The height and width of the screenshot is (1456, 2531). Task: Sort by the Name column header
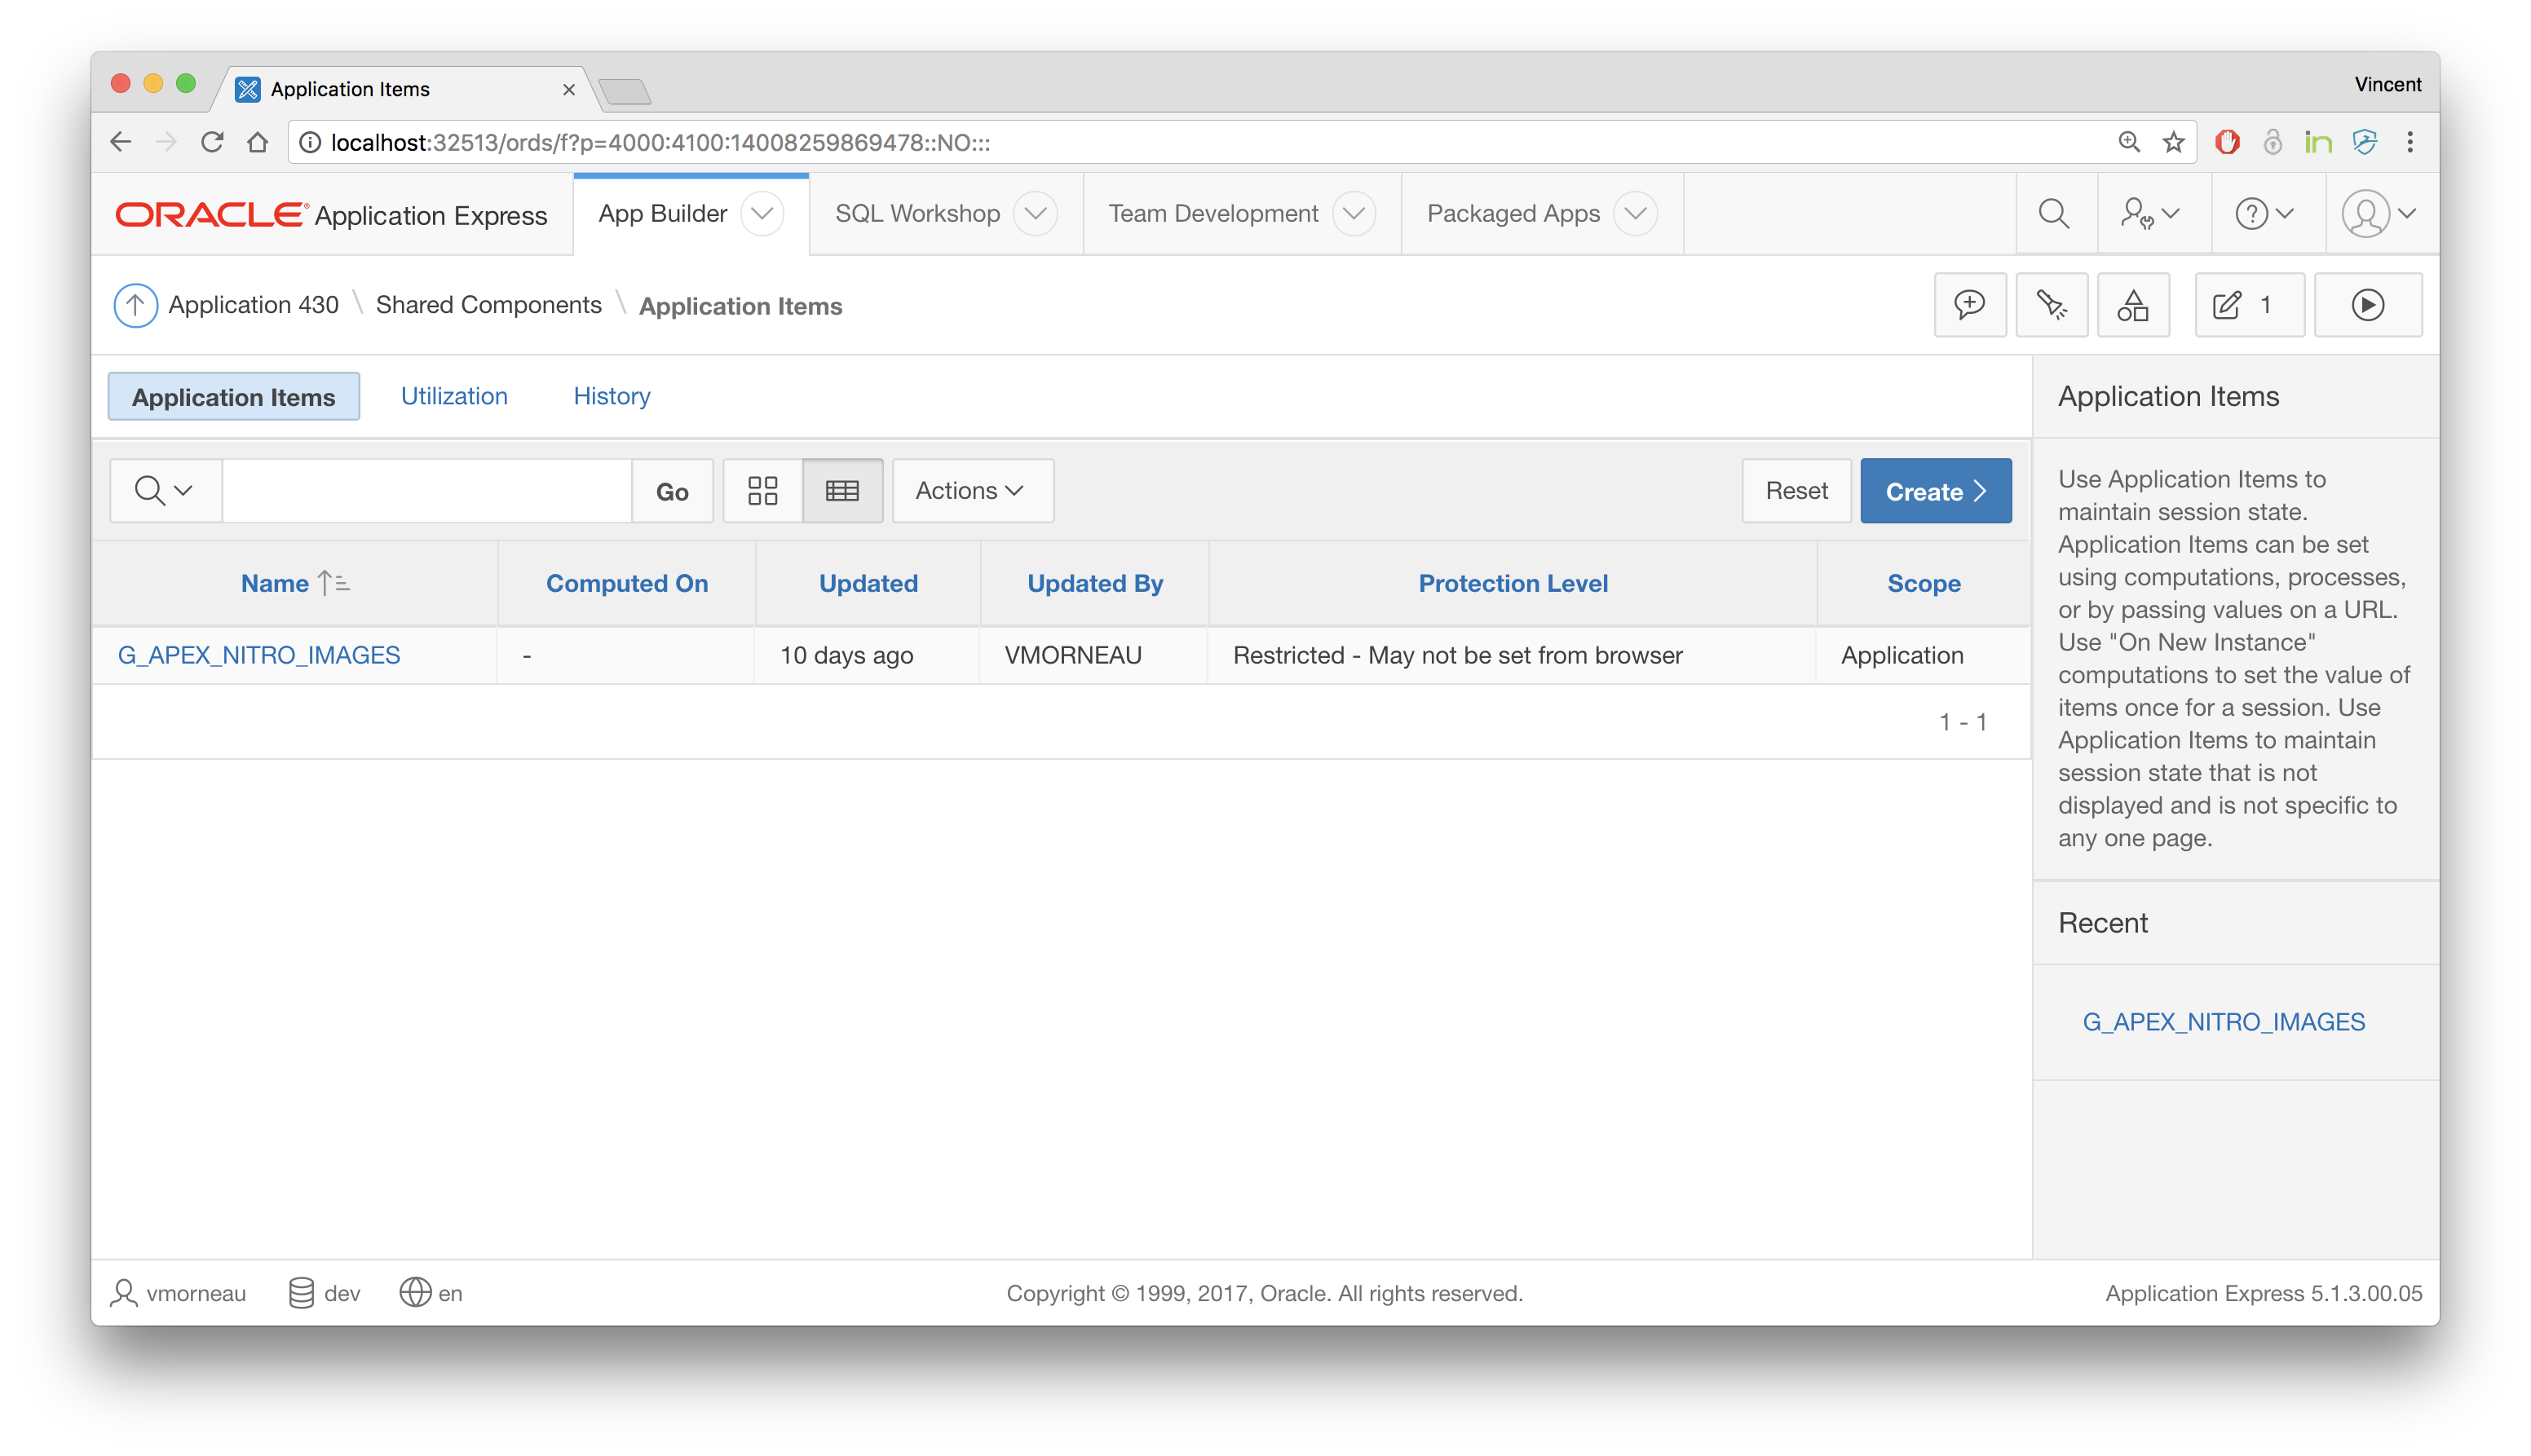[275, 583]
